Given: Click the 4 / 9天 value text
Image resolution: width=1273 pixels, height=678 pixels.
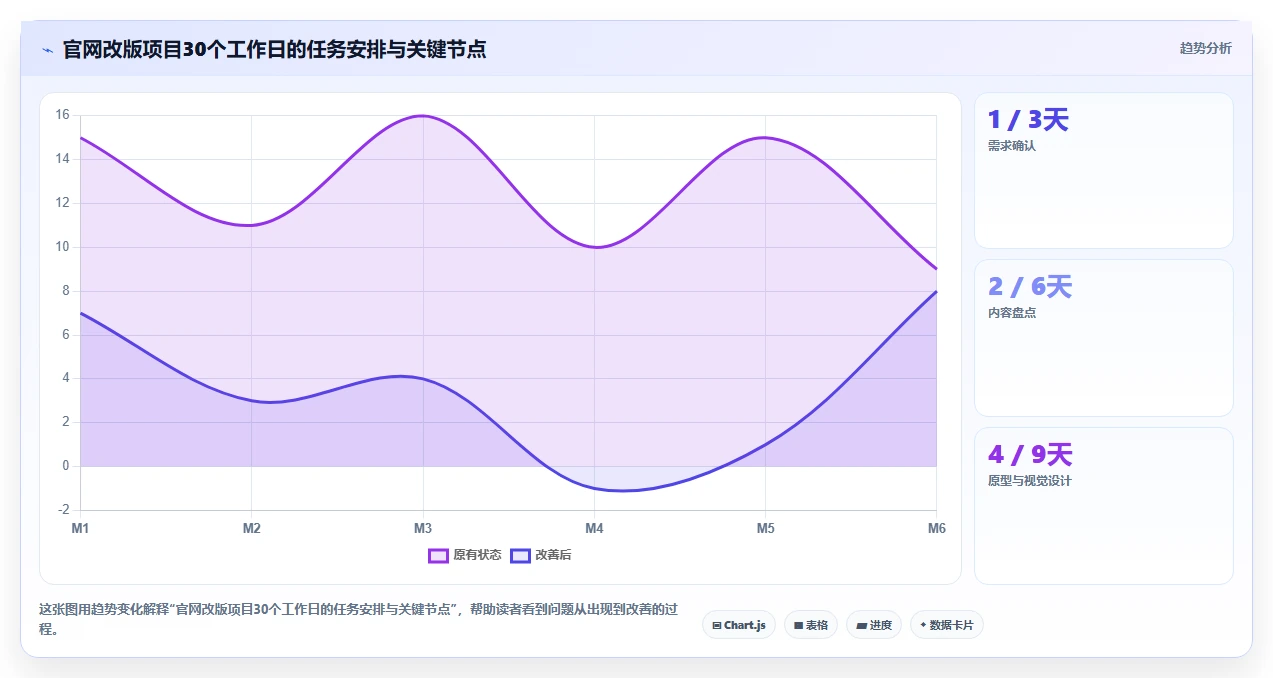Looking at the screenshot, I should tap(1030, 455).
